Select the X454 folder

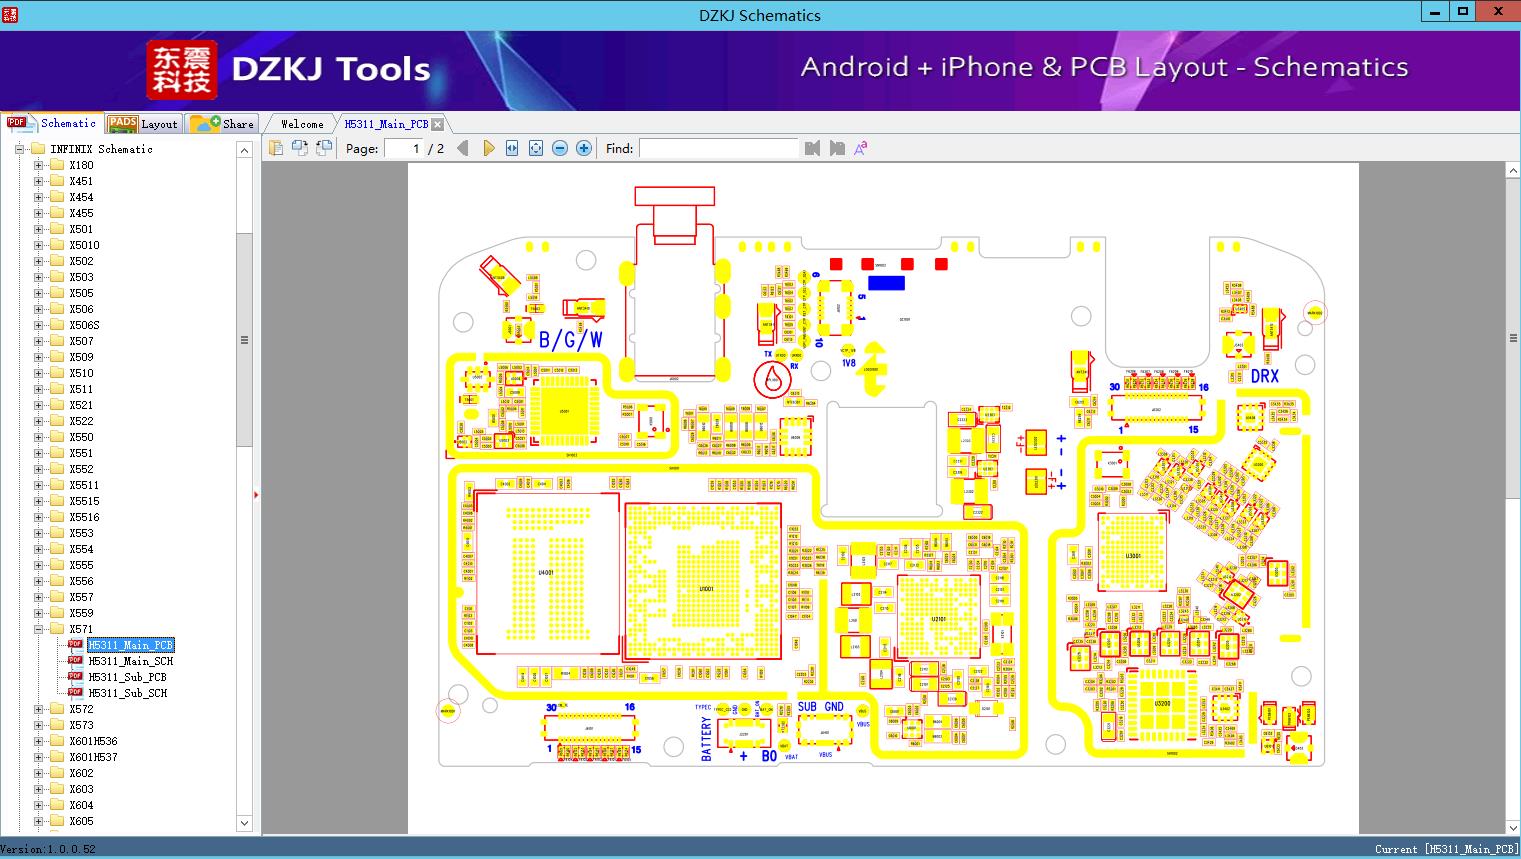pos(81,197)
